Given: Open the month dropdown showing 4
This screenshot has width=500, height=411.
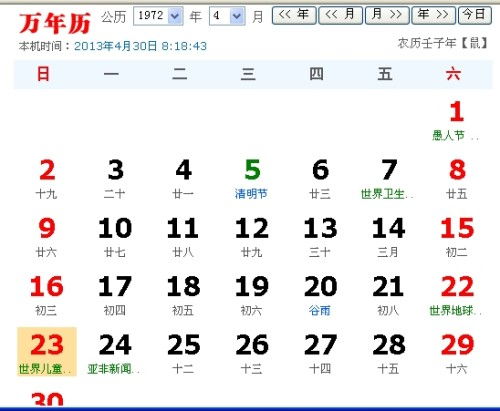Looking at the screenshot, I should pos(227,16).
